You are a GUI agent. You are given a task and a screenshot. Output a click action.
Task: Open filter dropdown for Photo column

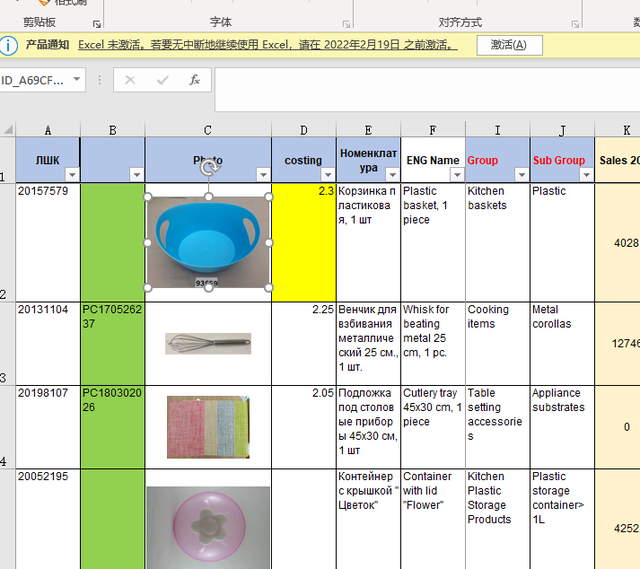point(263,175)
